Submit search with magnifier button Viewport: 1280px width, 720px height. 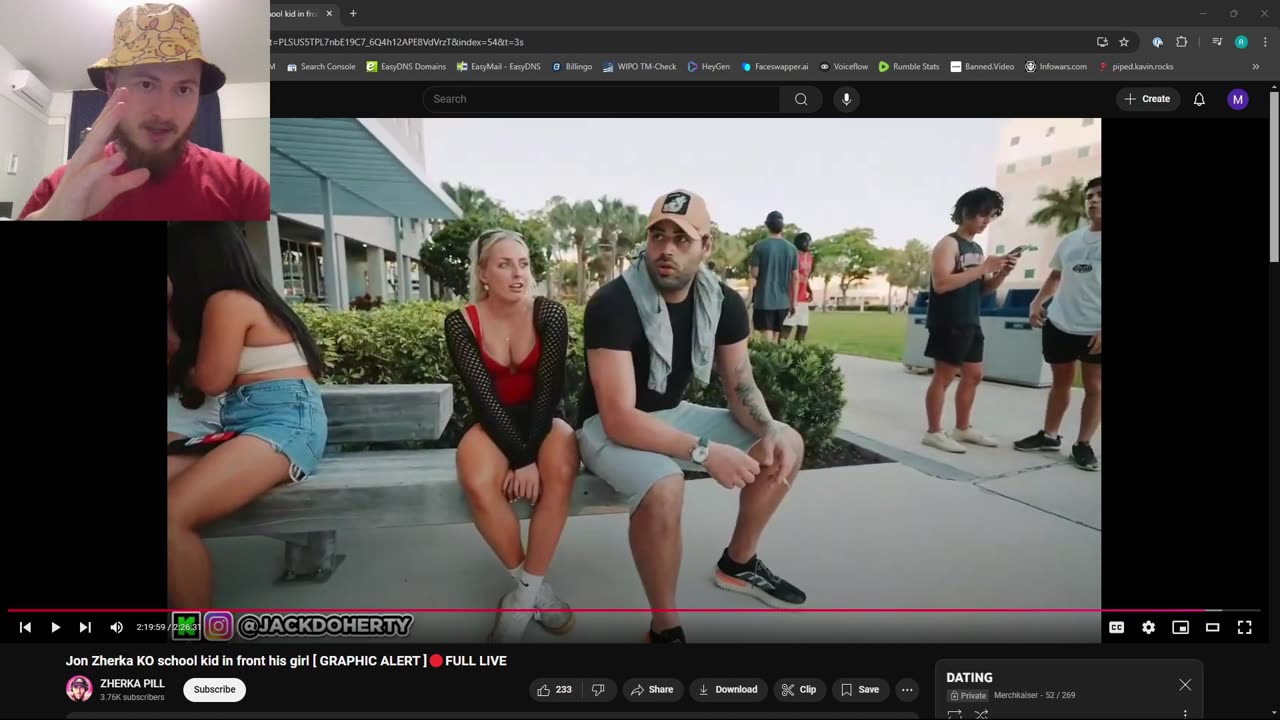click(x=801, y=99)
